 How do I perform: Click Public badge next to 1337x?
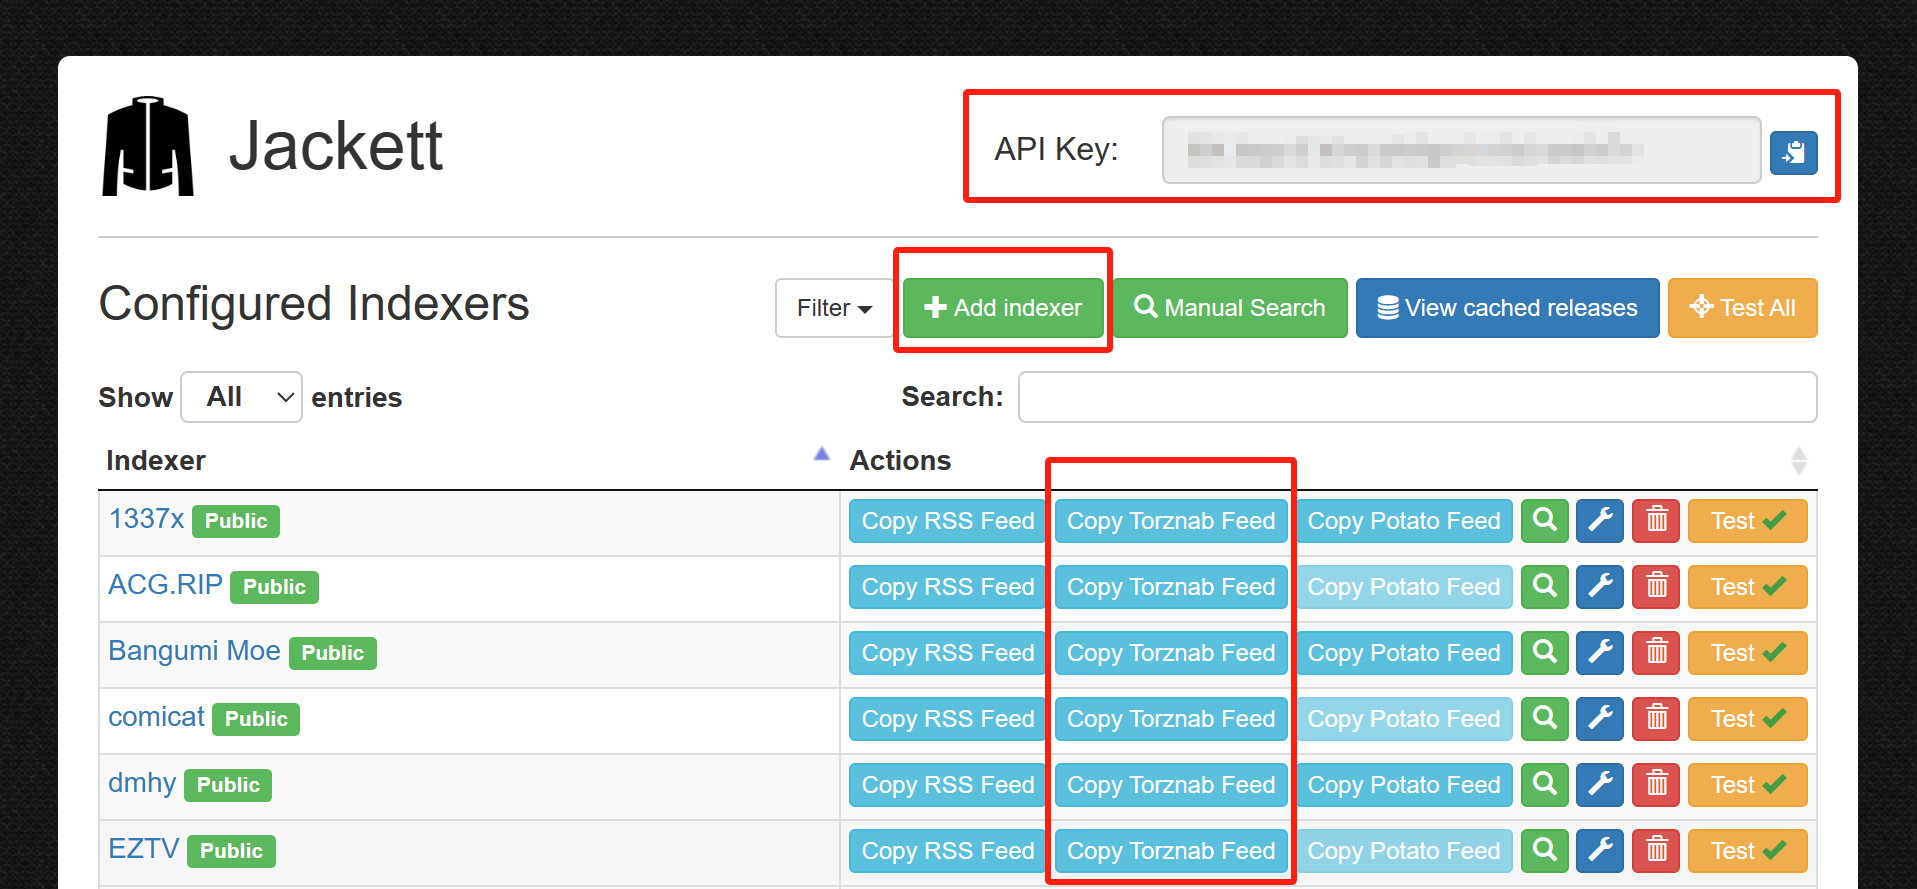[x=236, y=521]
